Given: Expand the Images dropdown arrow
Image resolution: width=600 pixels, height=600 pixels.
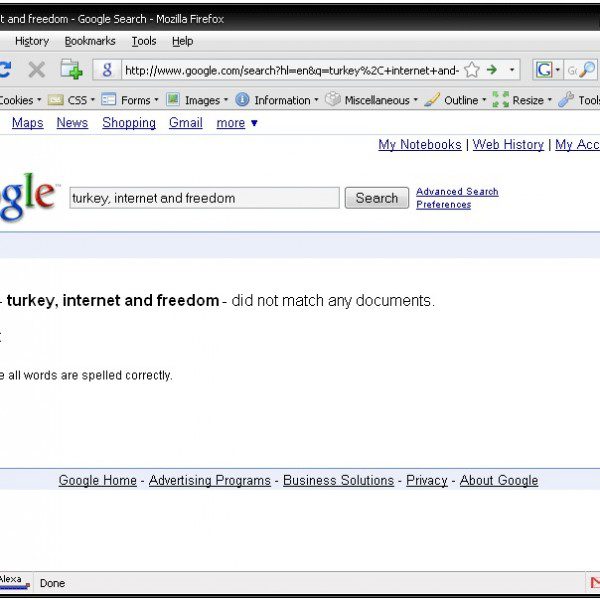Looking at the screenshot, I should click(226, 100).
